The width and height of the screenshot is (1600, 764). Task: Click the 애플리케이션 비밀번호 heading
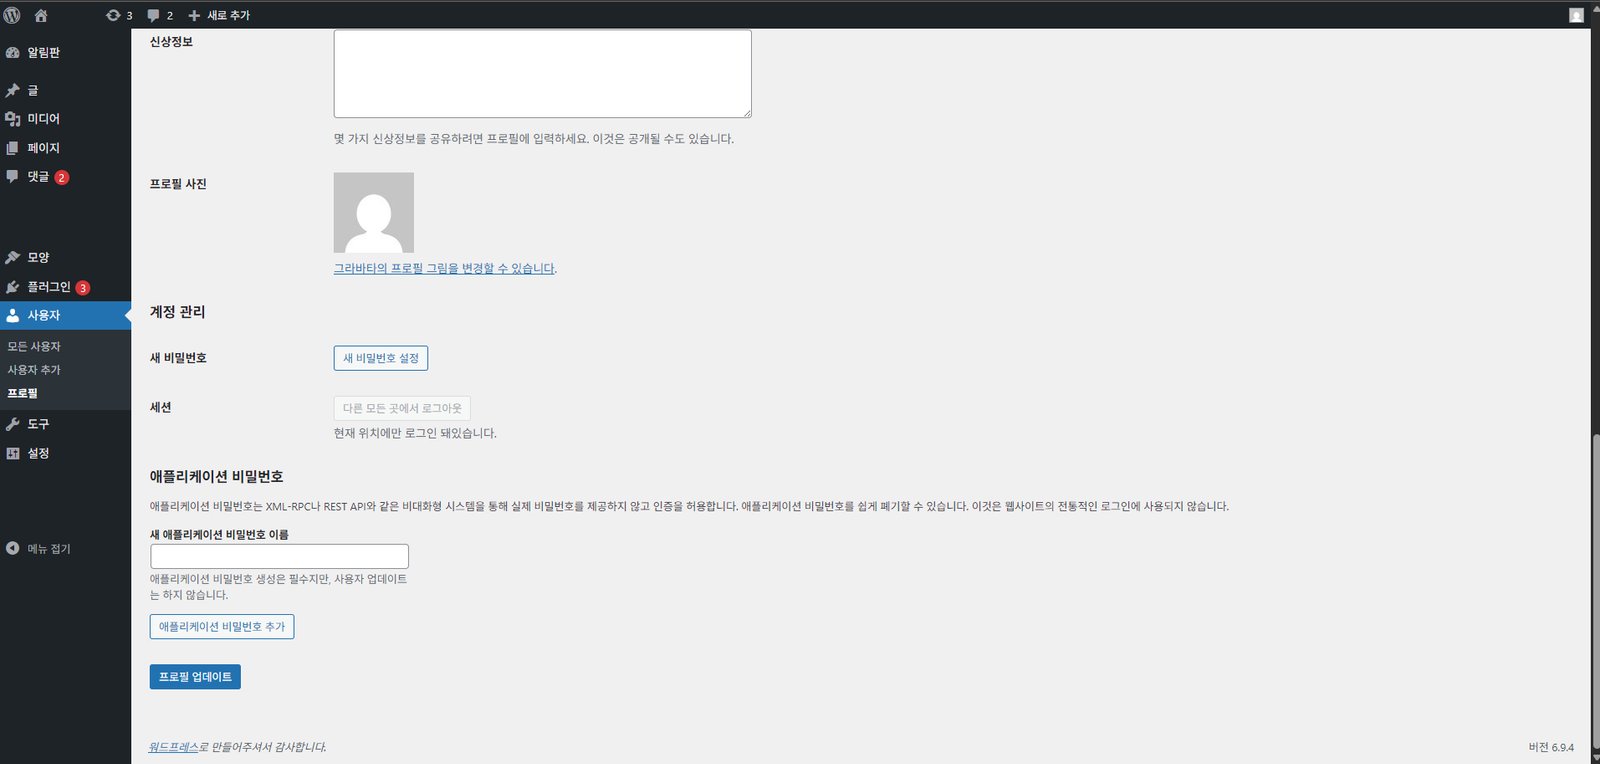tap(217, 477)
